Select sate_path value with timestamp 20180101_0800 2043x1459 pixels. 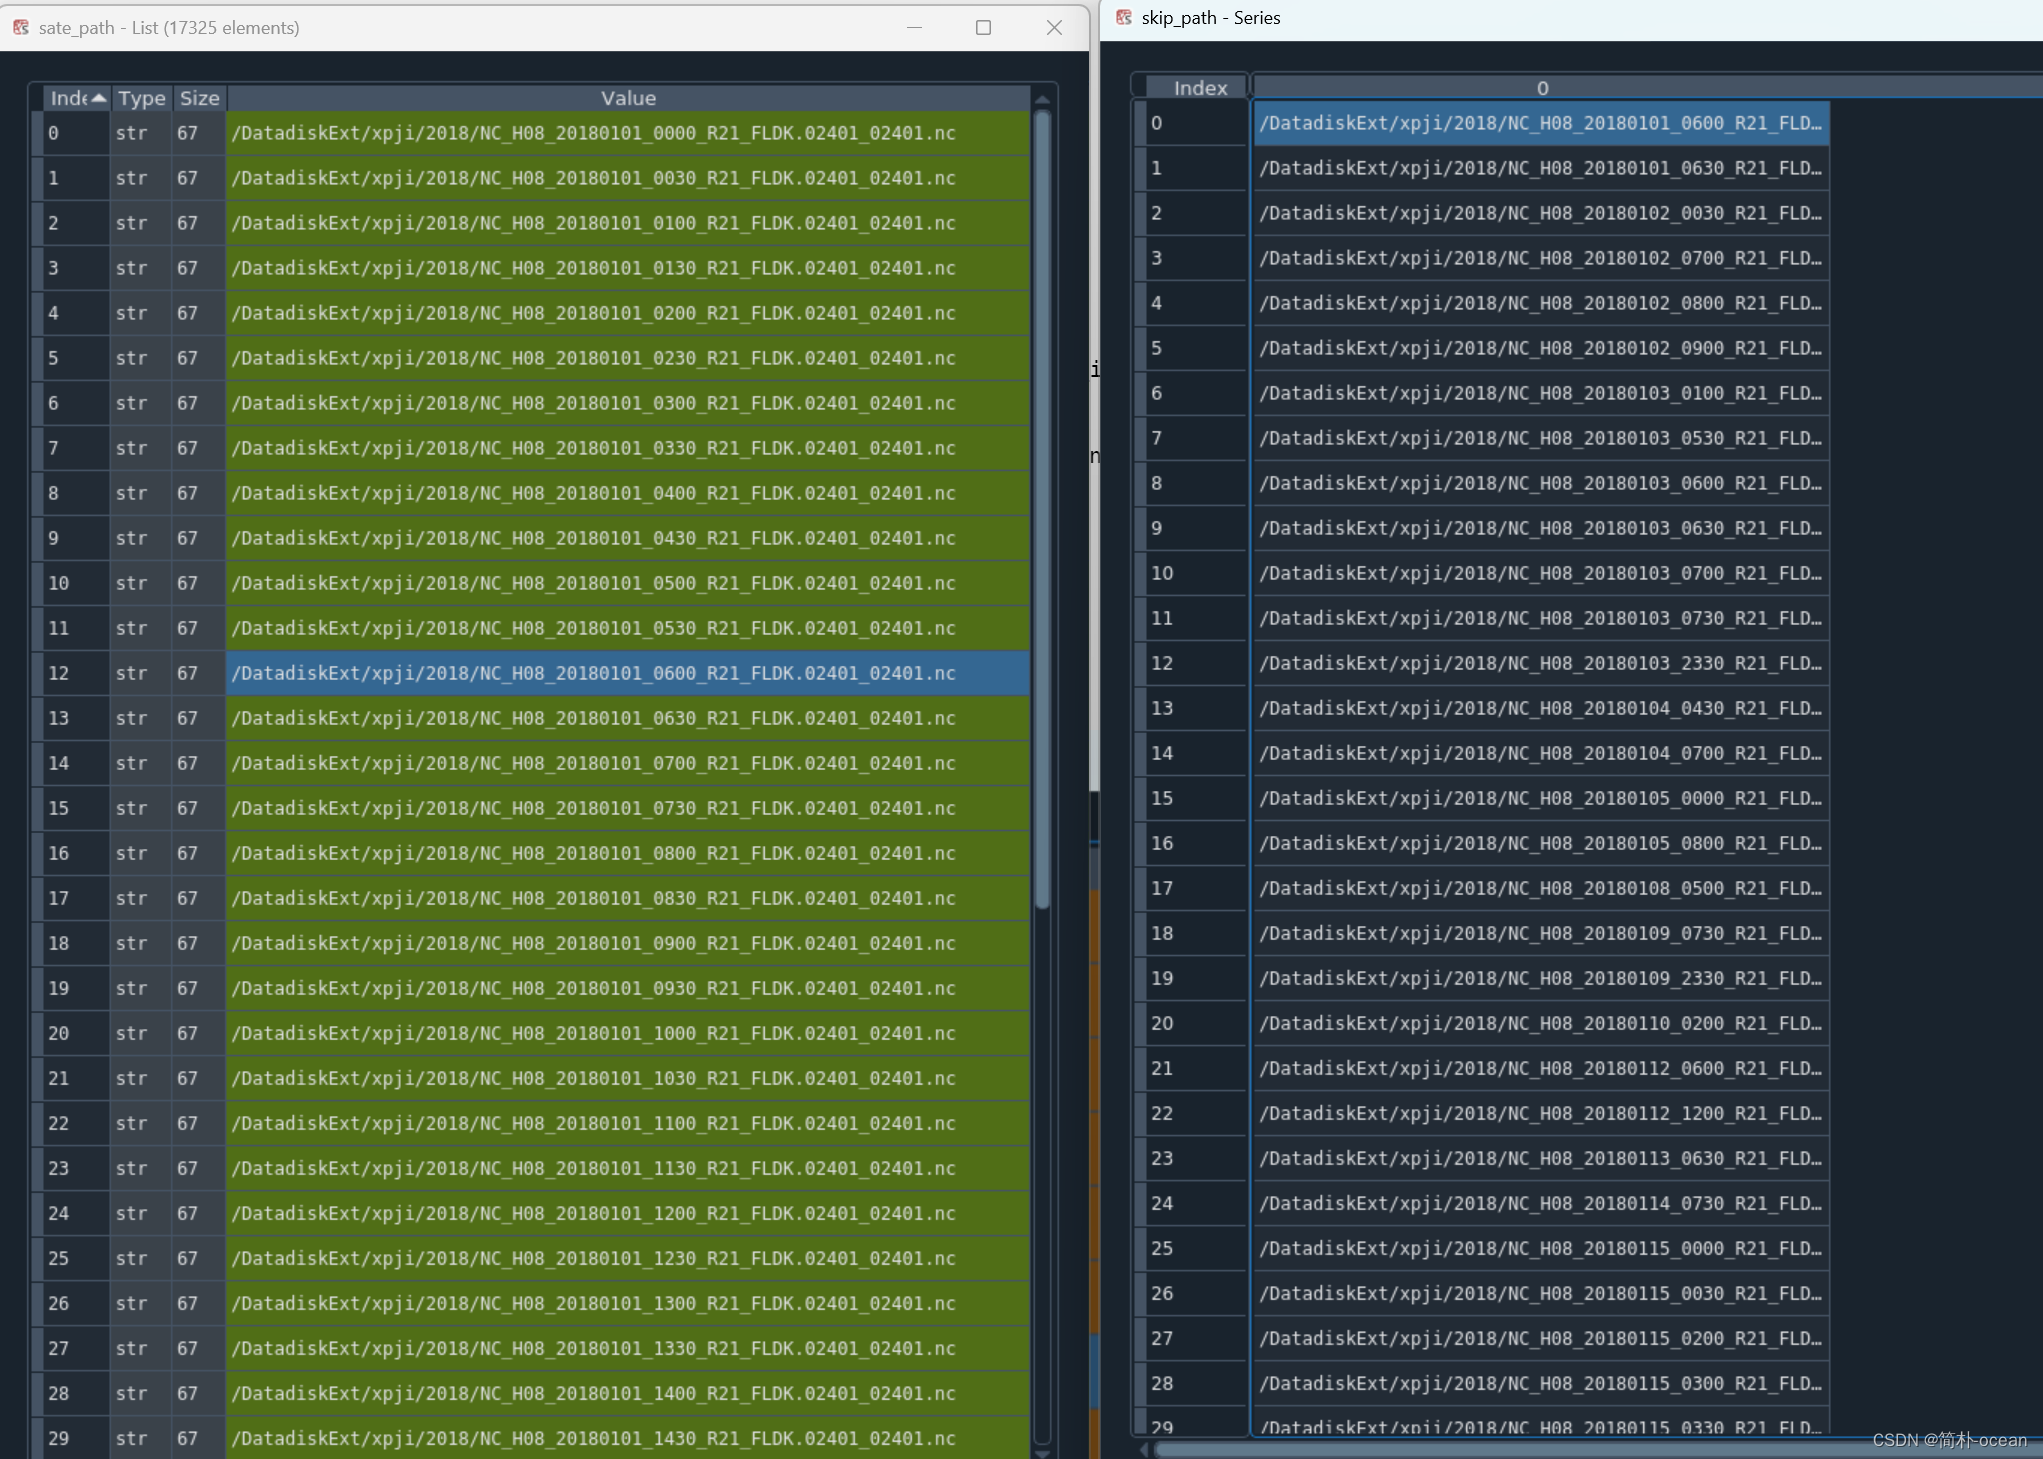(x=628, y=853)
